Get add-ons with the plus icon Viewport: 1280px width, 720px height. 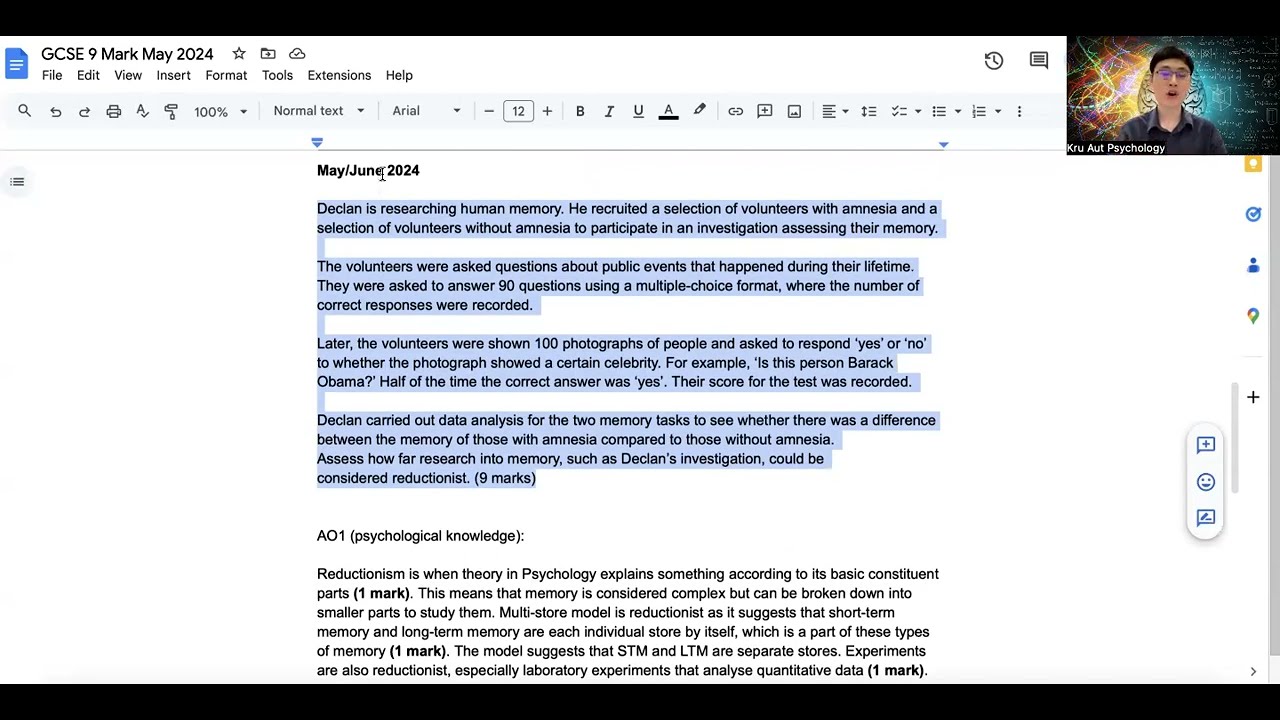(1253, 397)
